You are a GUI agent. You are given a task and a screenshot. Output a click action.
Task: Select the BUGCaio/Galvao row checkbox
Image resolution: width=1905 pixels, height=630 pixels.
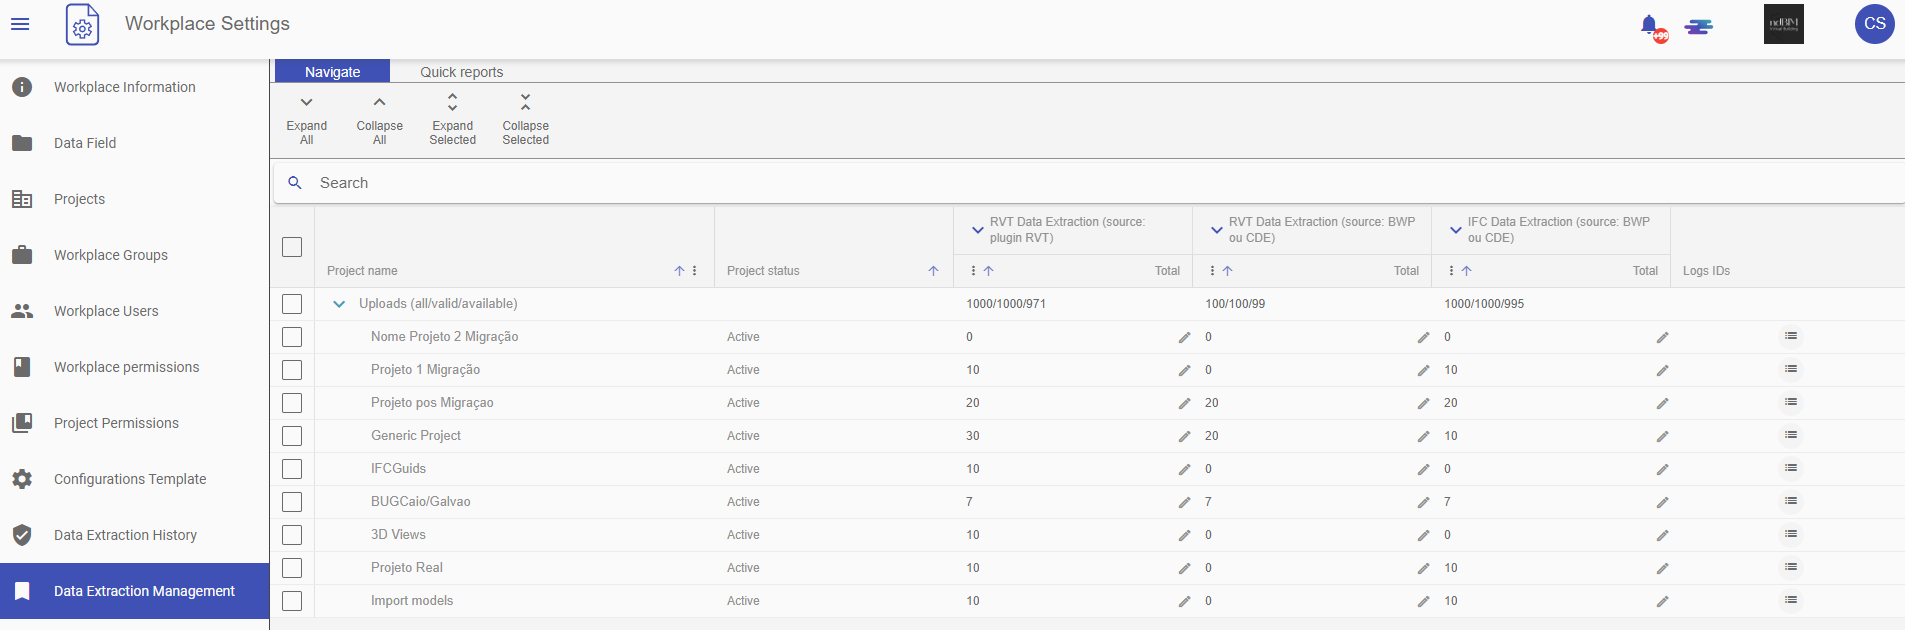[x=292, y=502]
